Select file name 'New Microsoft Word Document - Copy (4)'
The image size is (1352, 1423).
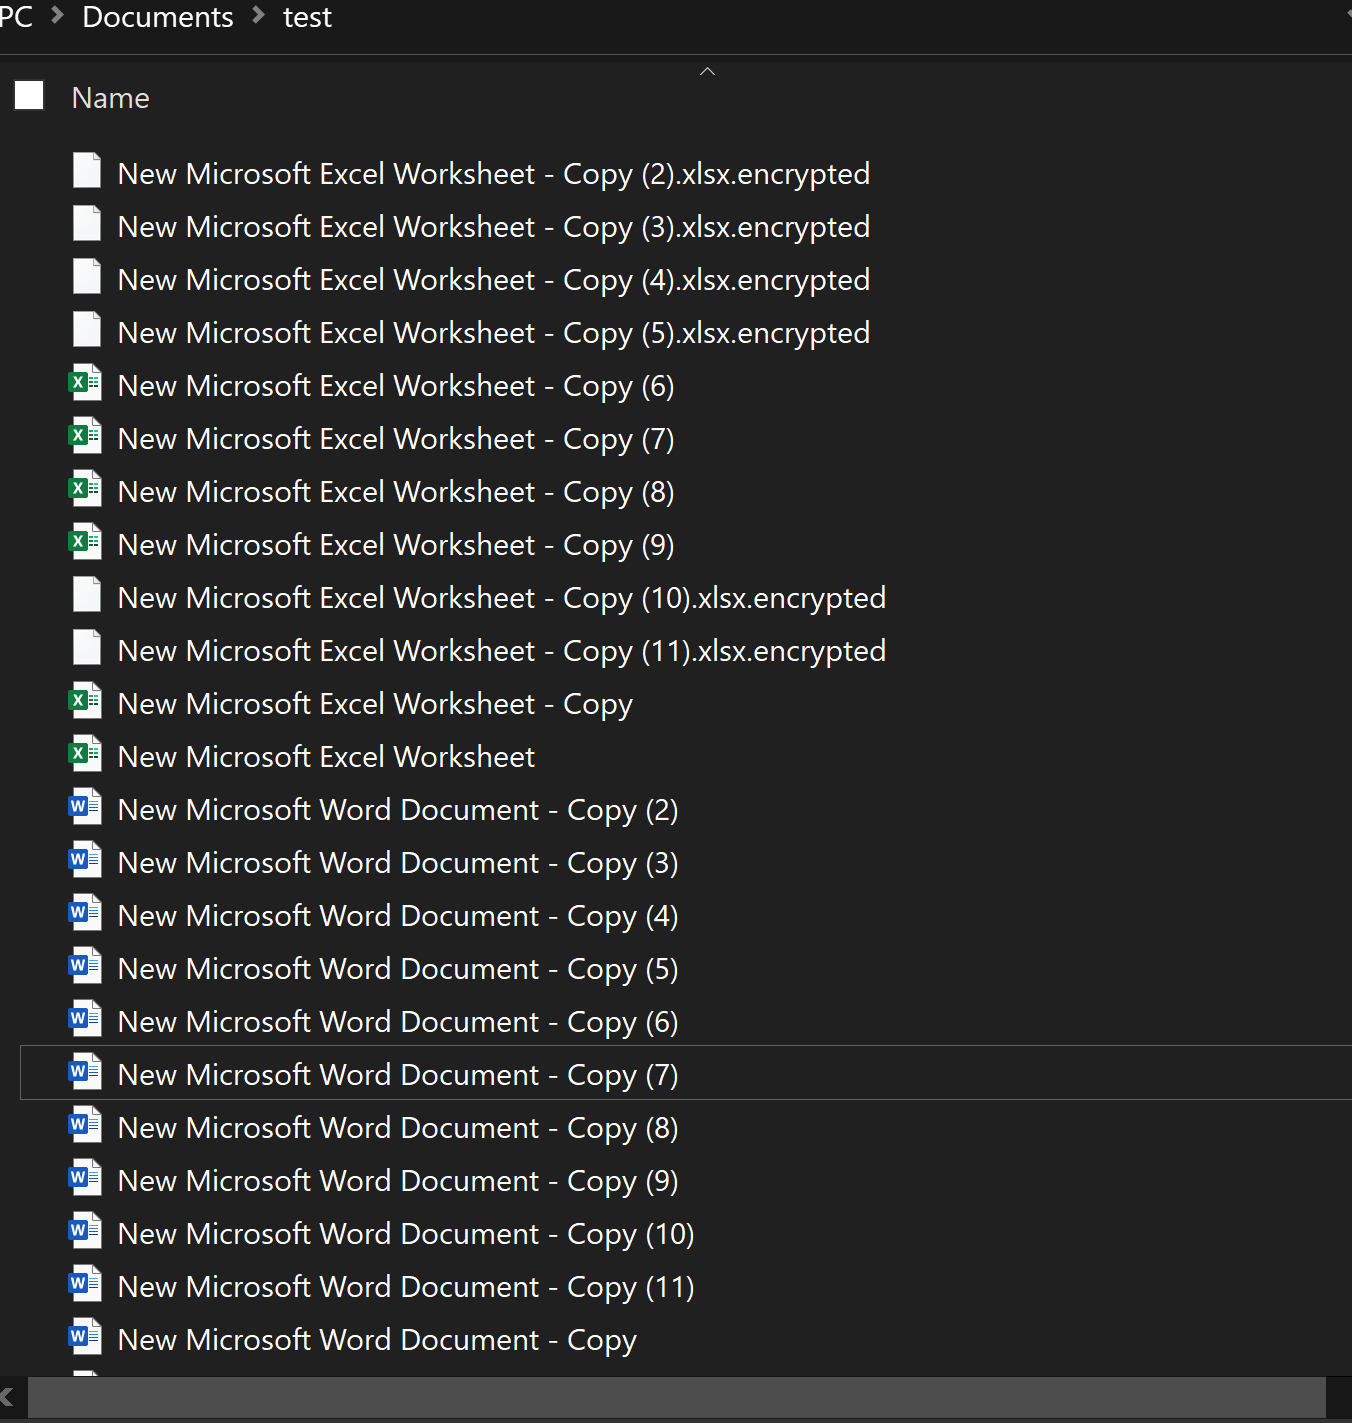[x=398, y=916]
